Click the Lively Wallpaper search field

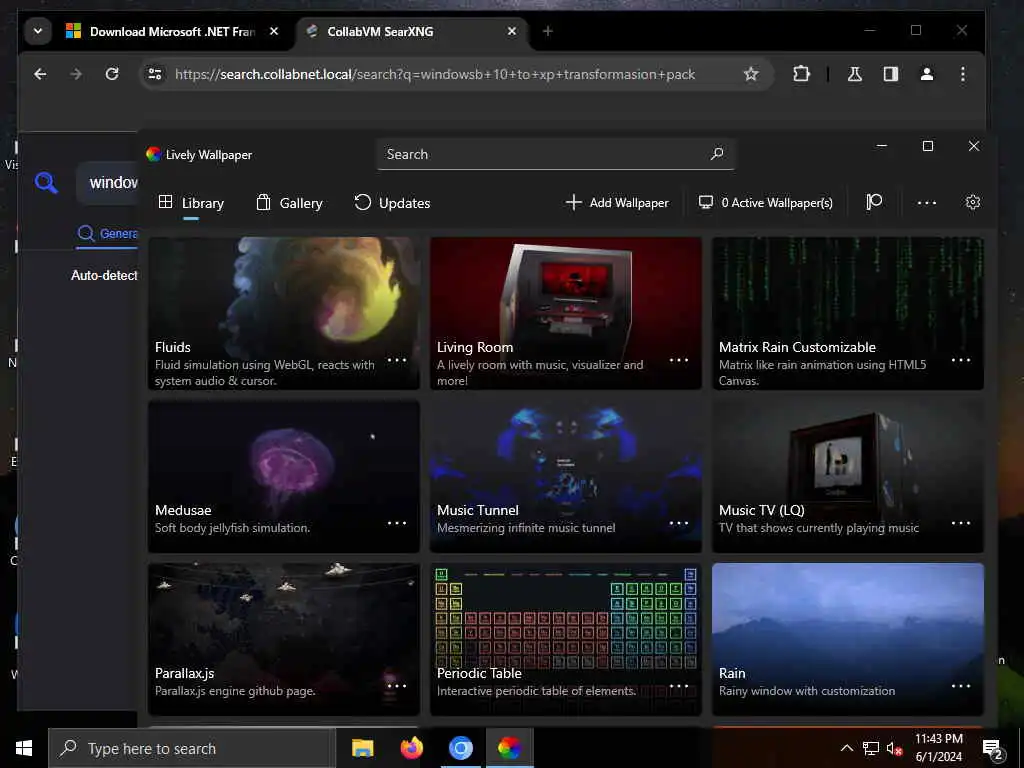pos(556,155)
